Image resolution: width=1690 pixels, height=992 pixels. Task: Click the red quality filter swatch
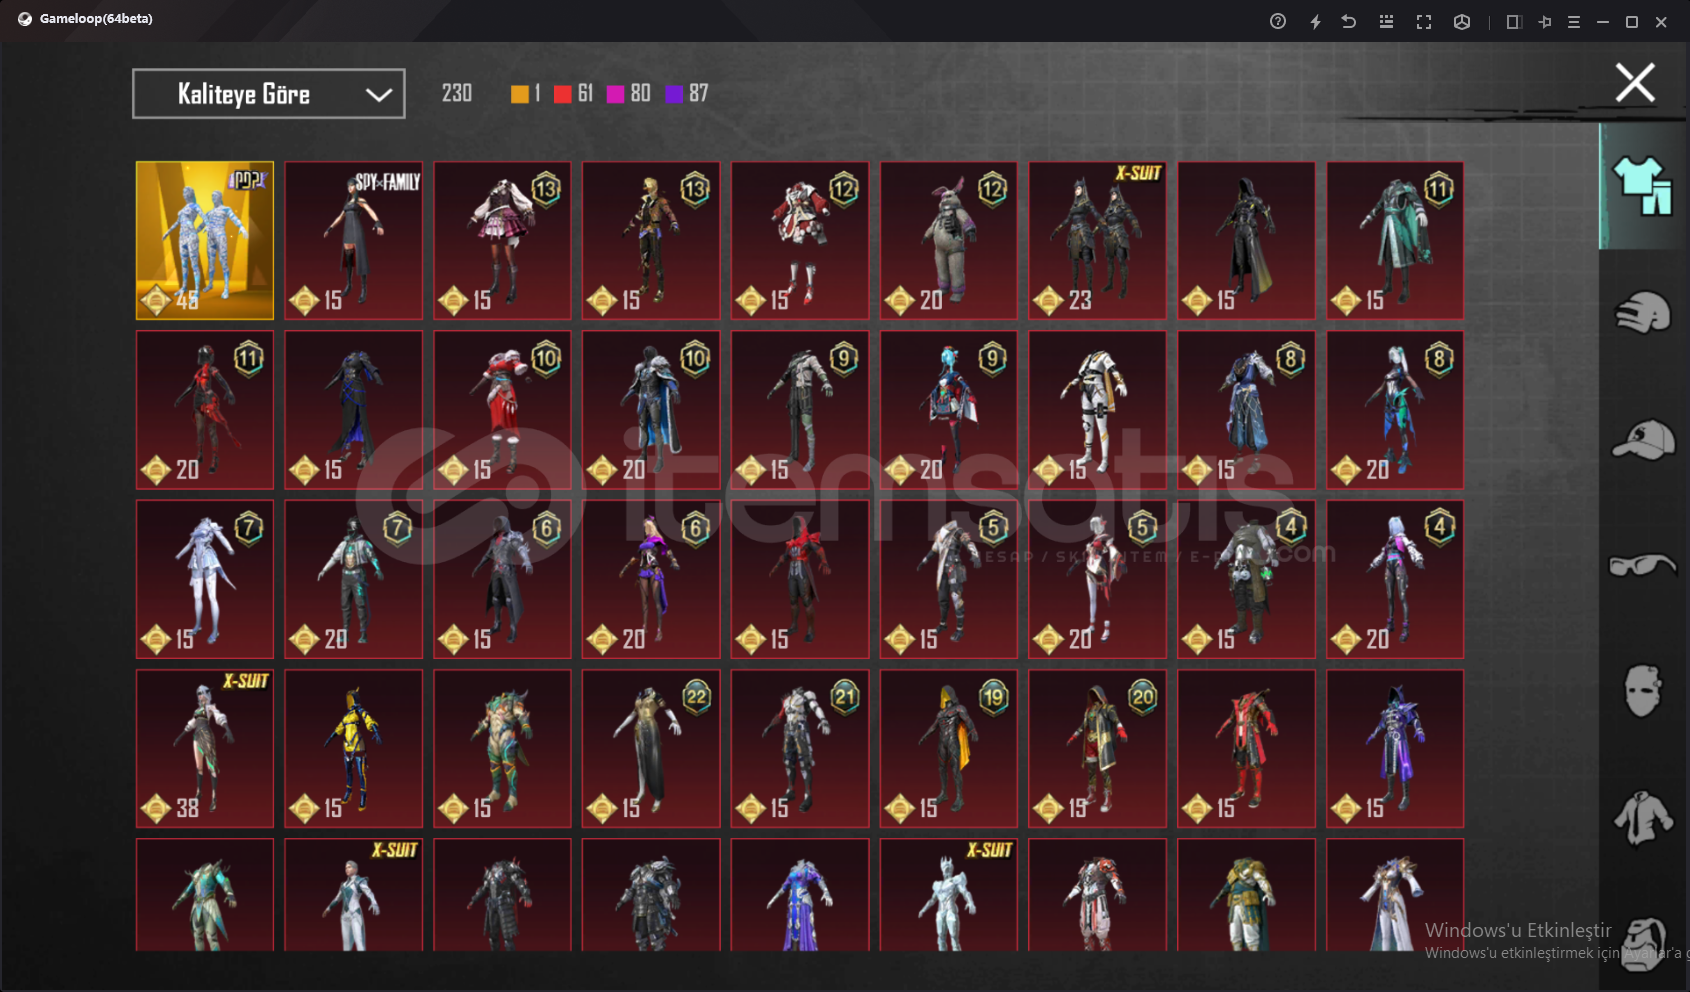562,94
